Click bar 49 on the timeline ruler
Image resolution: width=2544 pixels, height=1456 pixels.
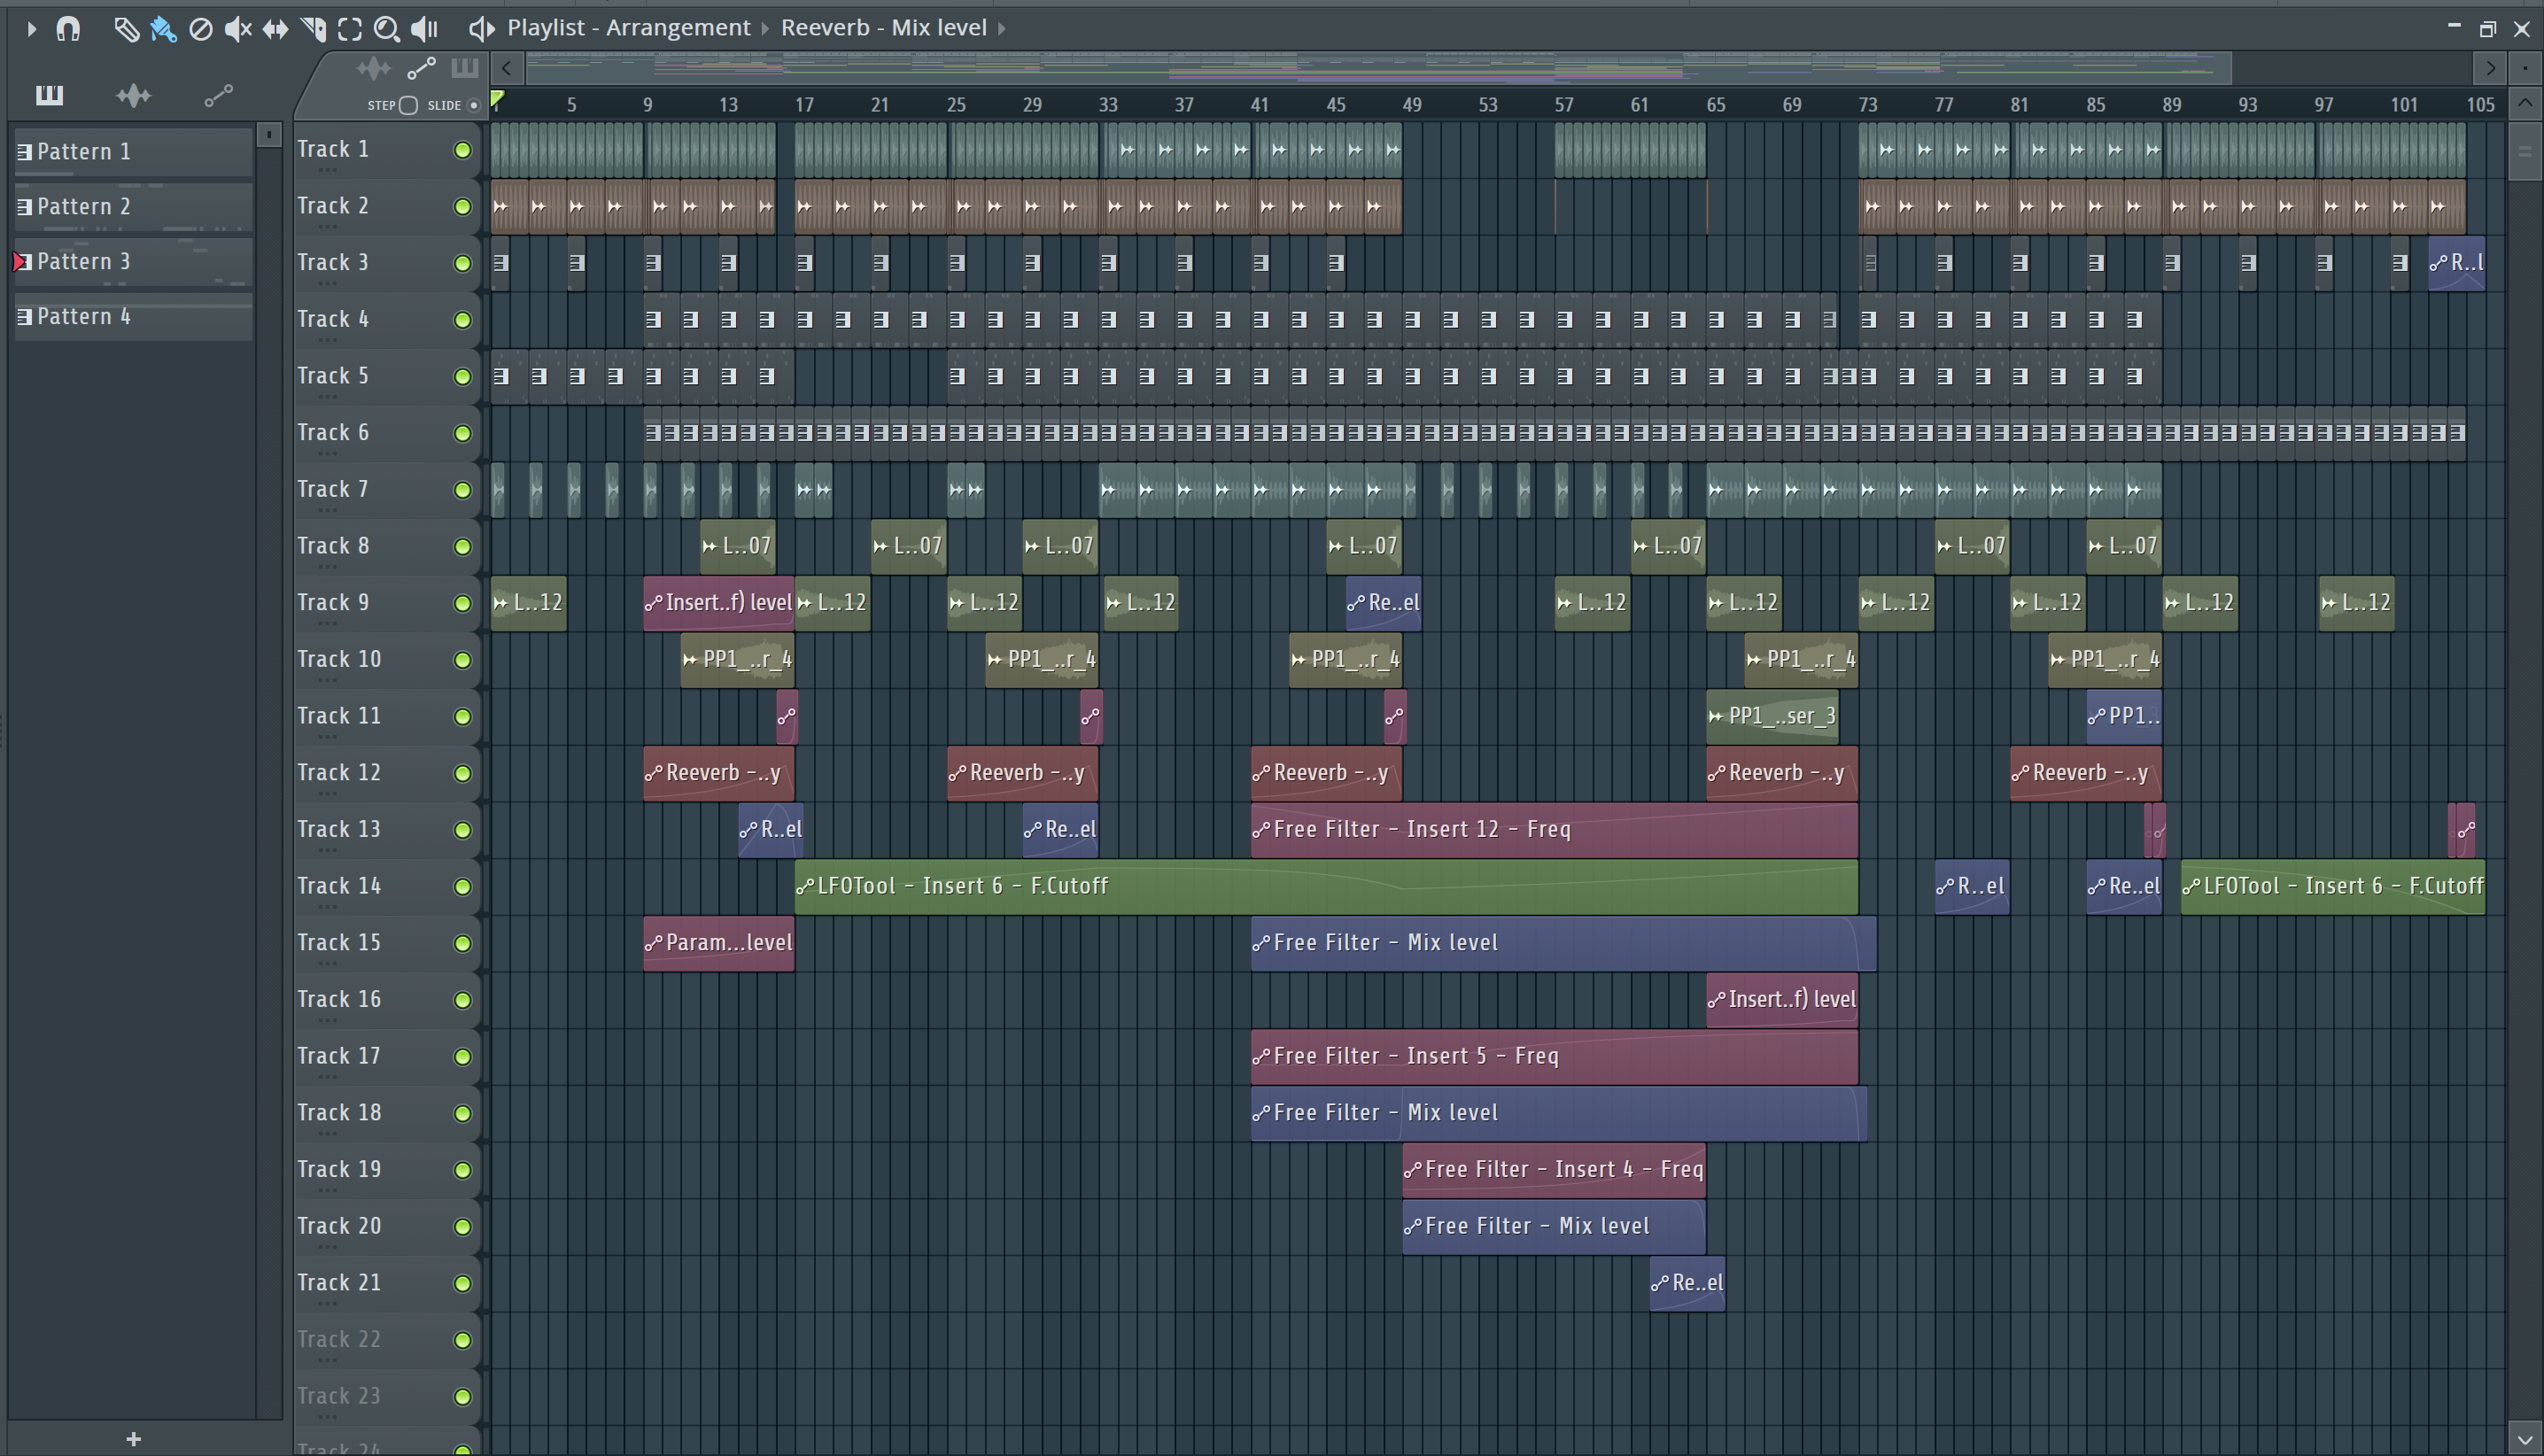click(1411, 104)
